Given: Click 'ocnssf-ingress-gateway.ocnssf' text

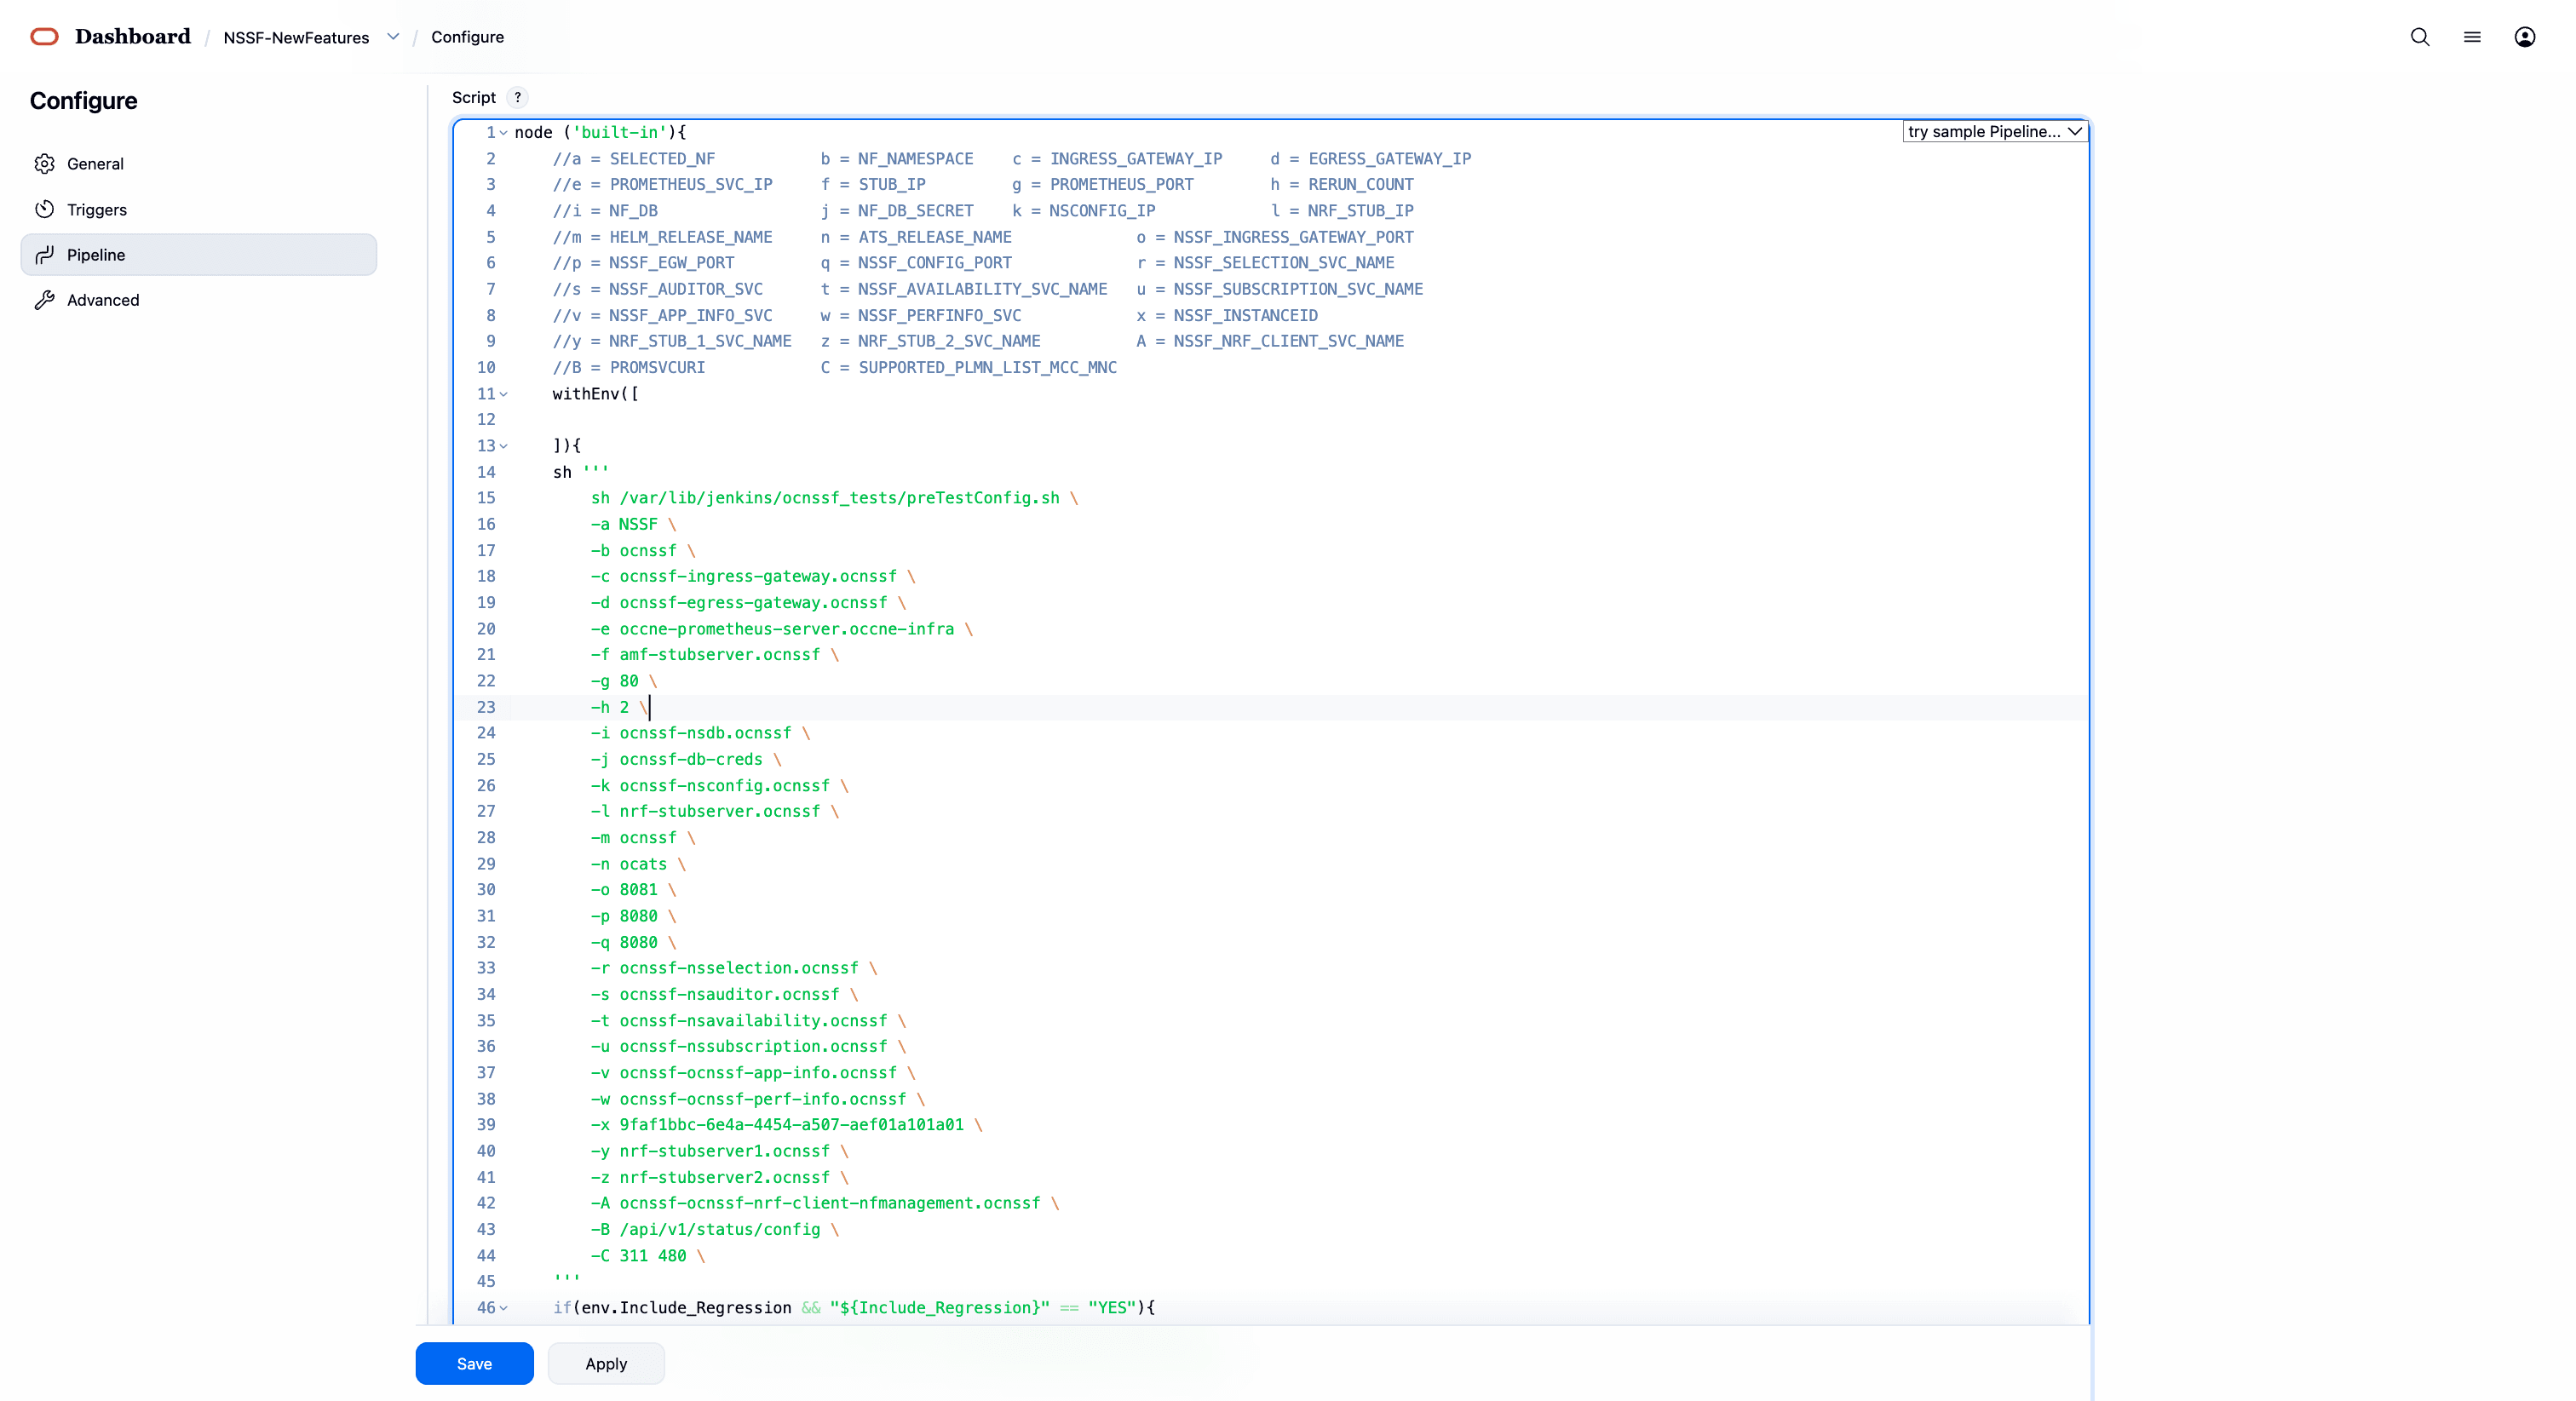Looking at the screenshot, I should 758,576.
